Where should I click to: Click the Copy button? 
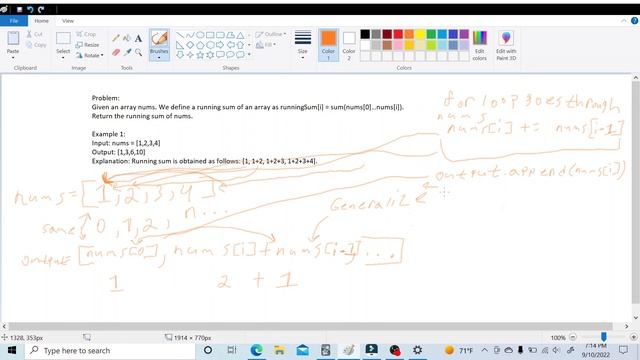click(x=36, y=45)
